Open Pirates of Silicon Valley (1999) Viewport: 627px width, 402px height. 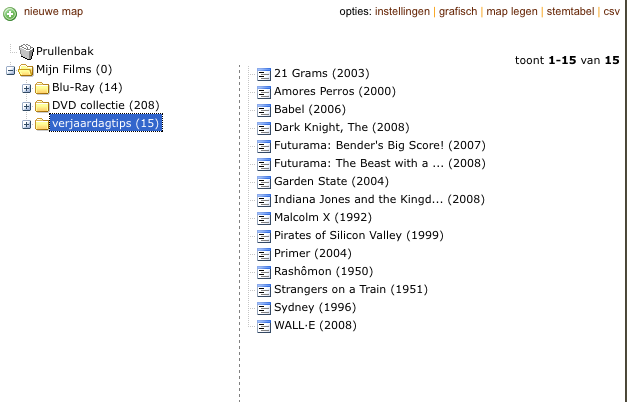coord(359,235)
